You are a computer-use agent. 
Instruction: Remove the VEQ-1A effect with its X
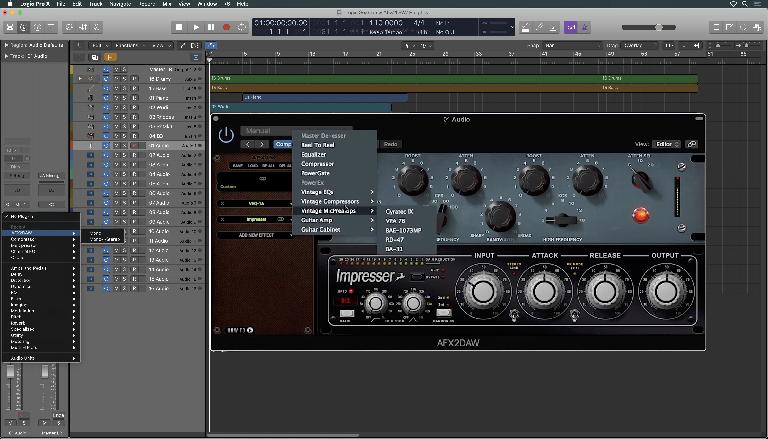coord(222,203)
